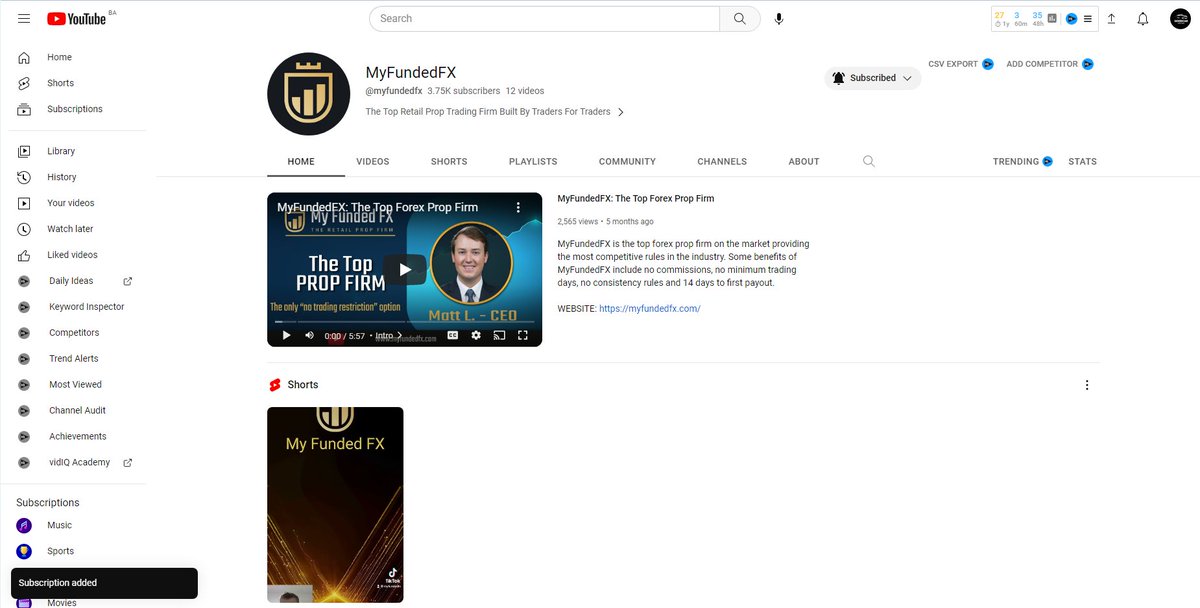Toggle closed captions on the video
Image resolution: width=1200 pixels, height=608 pixels.
[453, 335]
